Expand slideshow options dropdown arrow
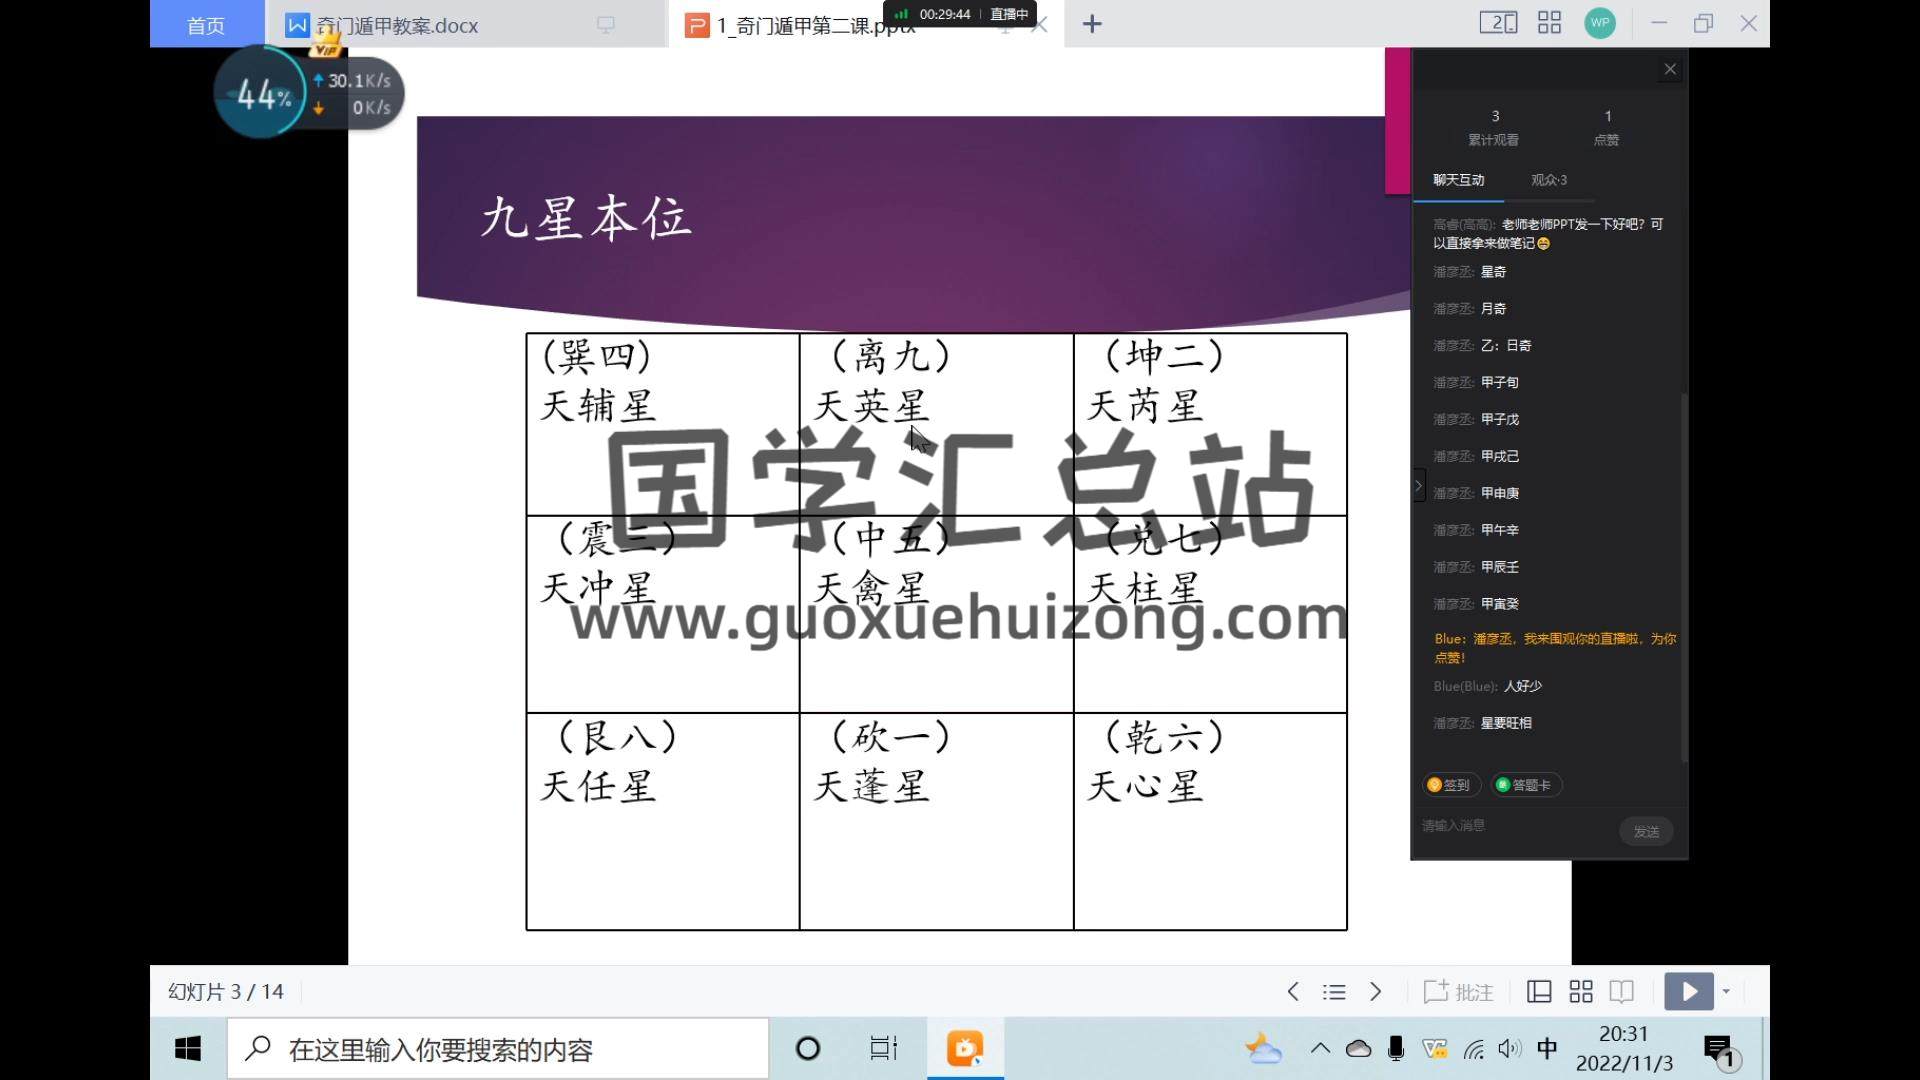 1726,991
